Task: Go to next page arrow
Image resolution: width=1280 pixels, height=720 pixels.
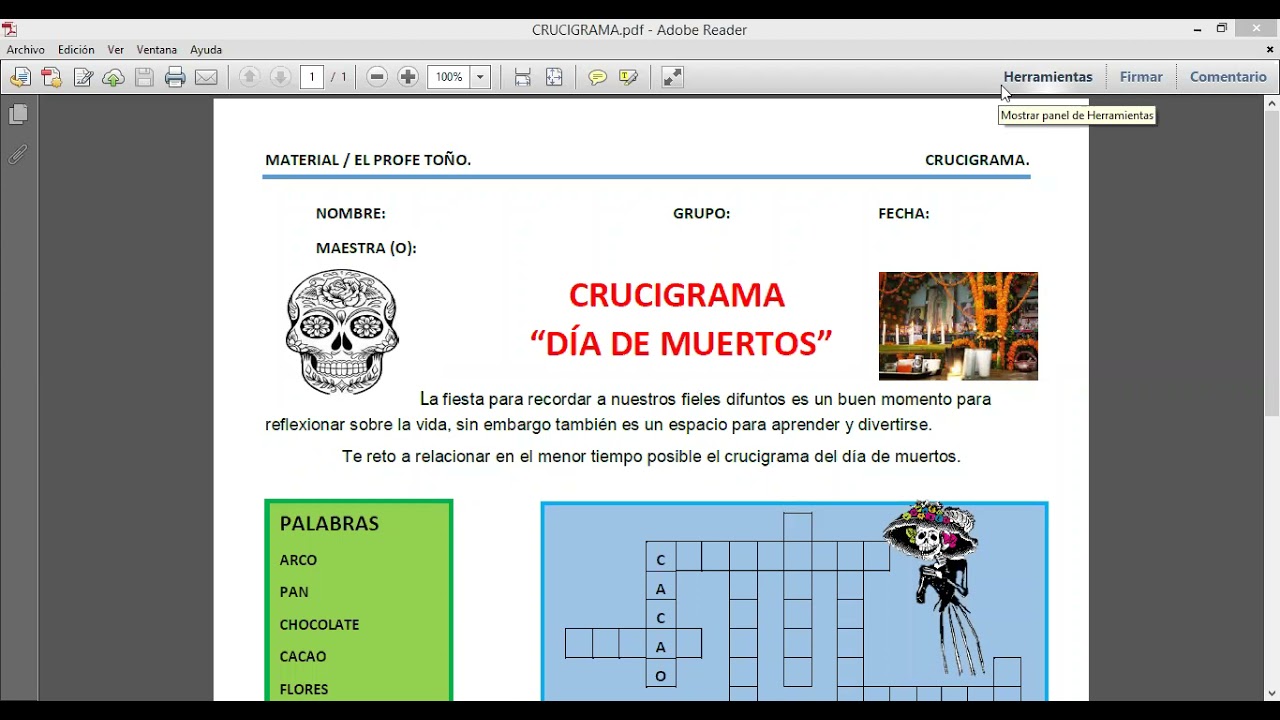Action: (280, 77)
